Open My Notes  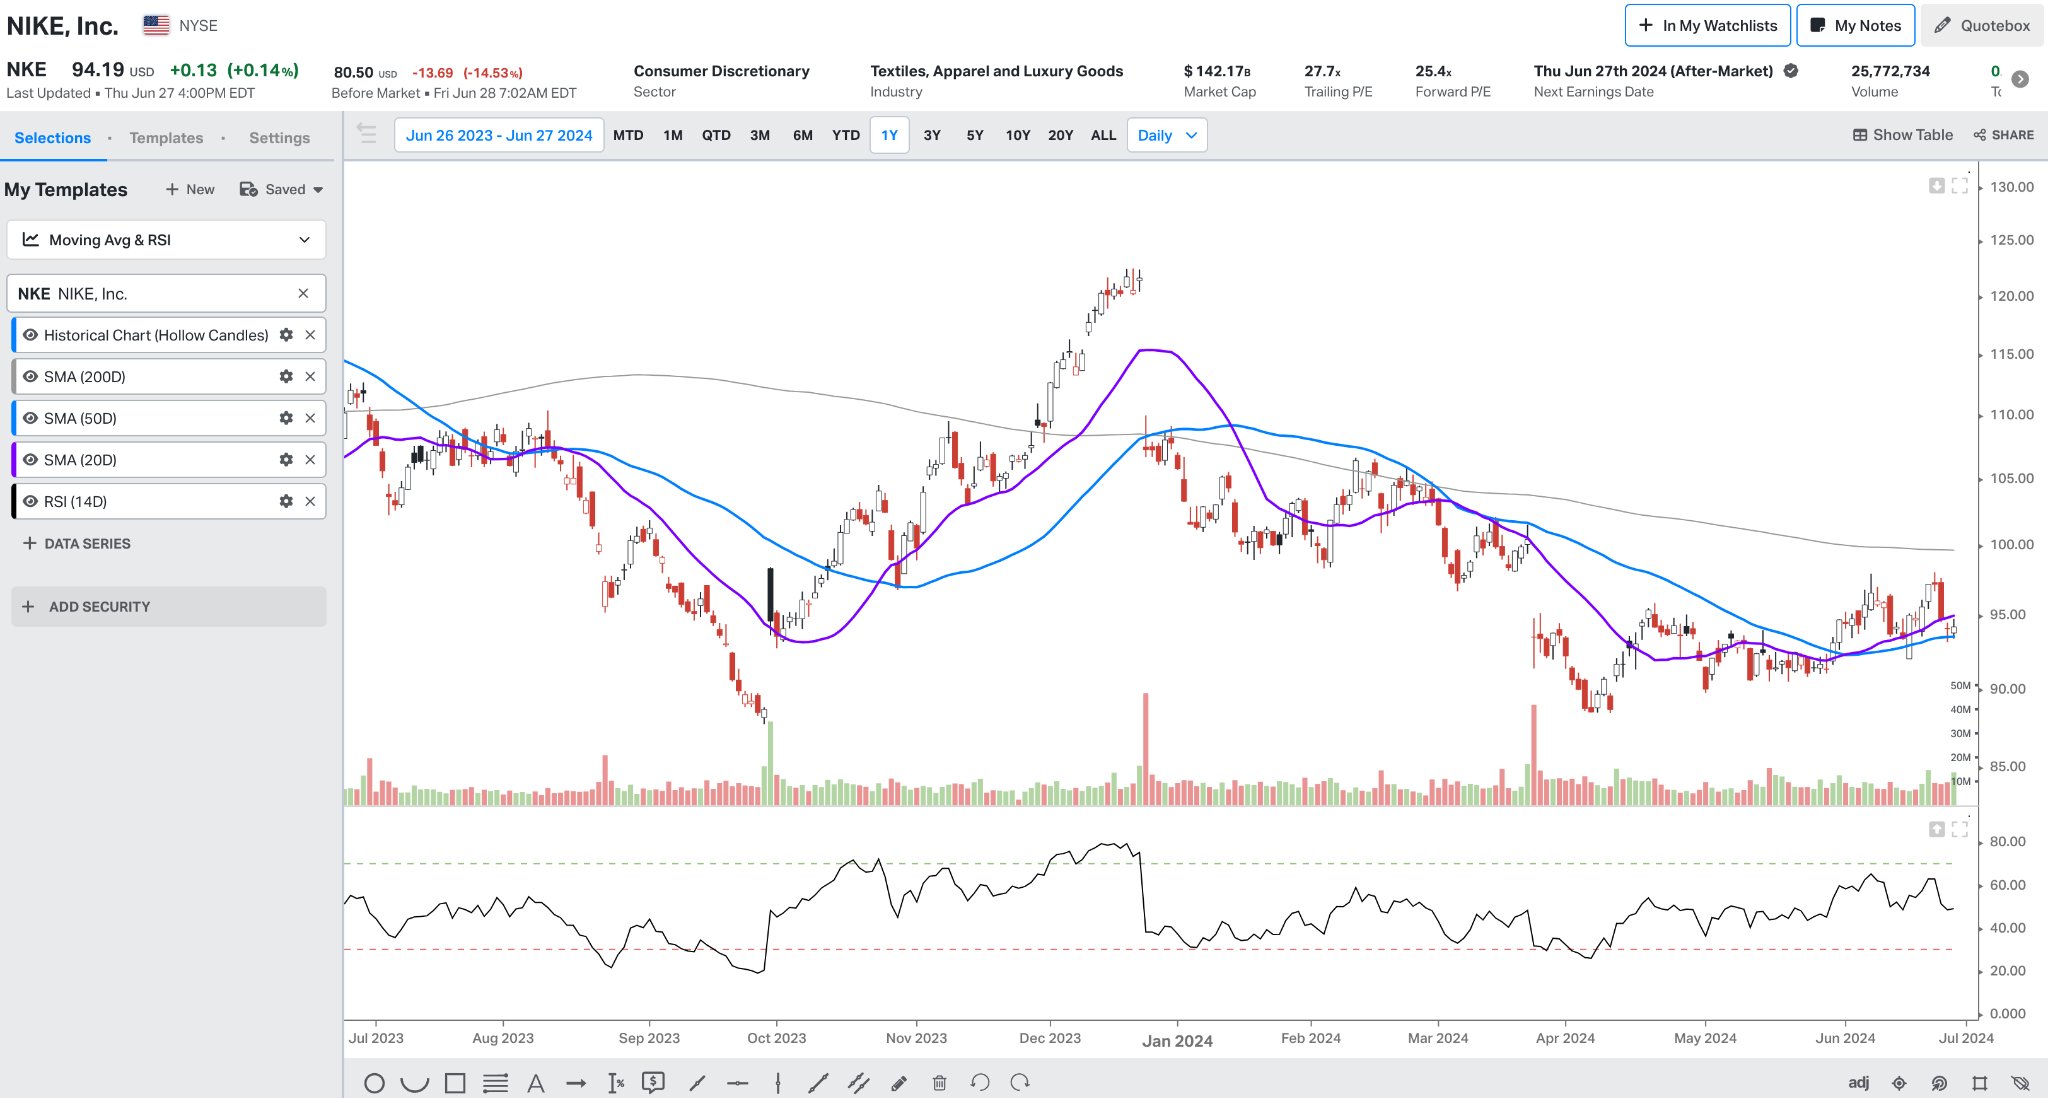pos(1856,25)
